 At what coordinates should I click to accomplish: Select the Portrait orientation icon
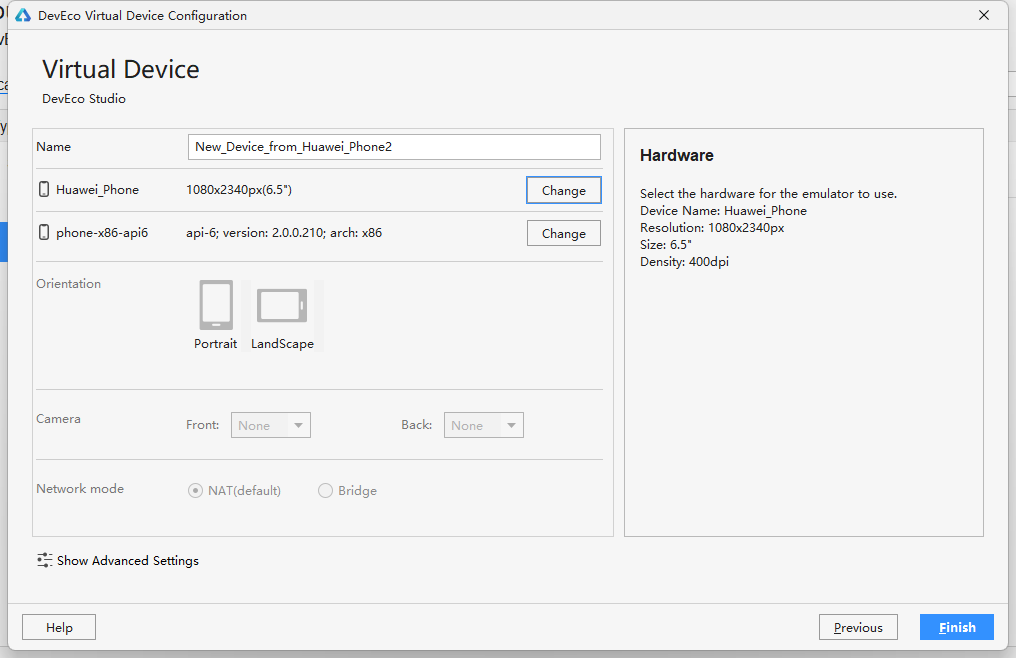pos(216,305)
